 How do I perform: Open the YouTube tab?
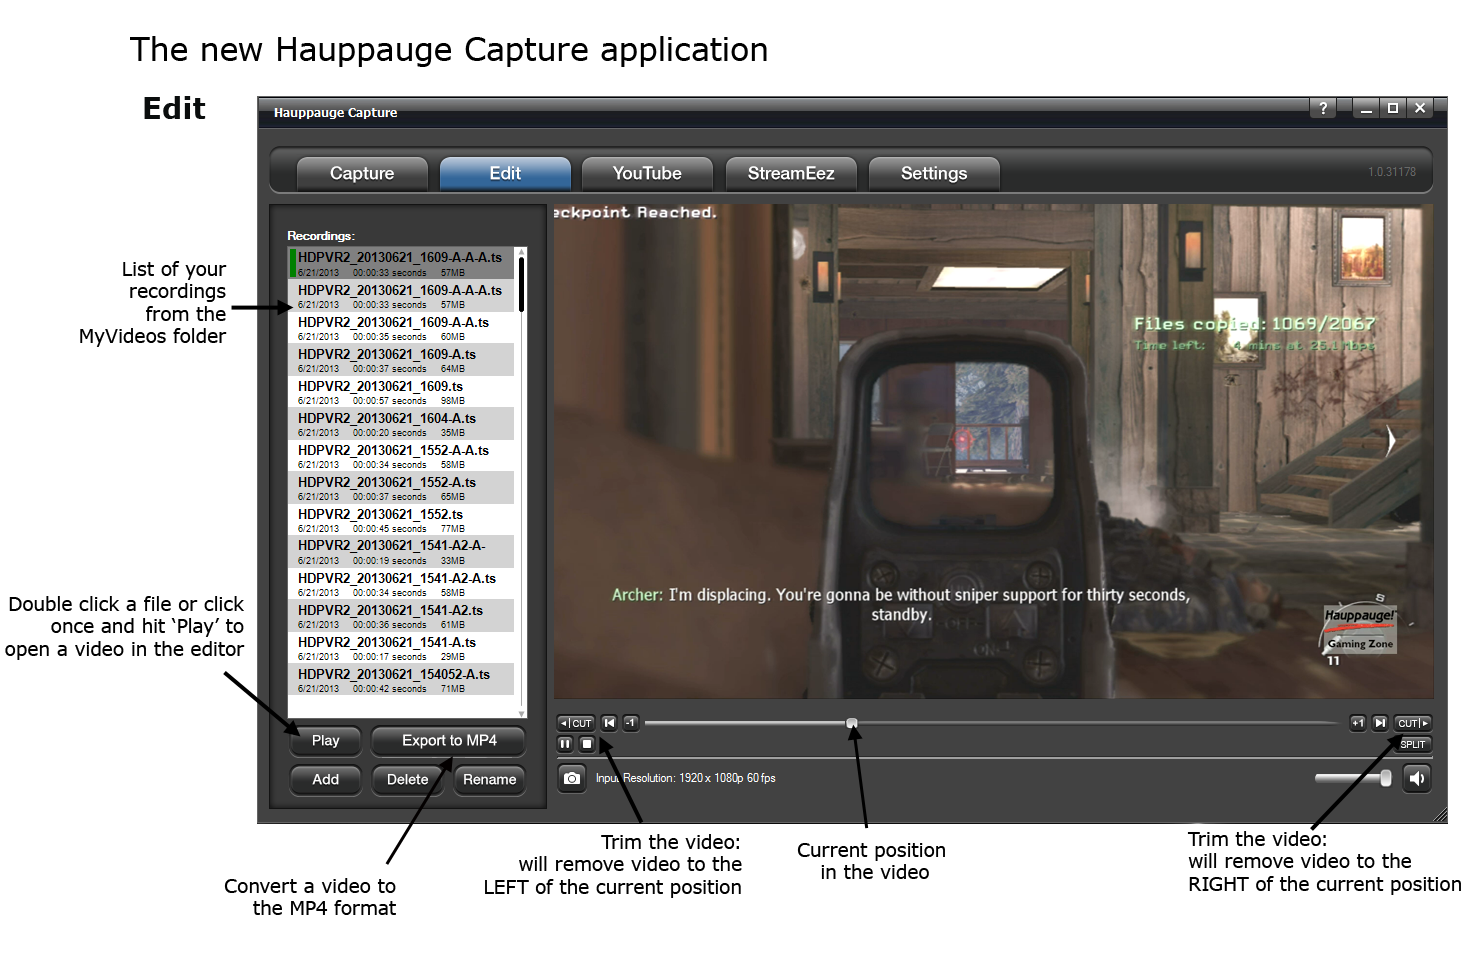click(x=647, y=173)
